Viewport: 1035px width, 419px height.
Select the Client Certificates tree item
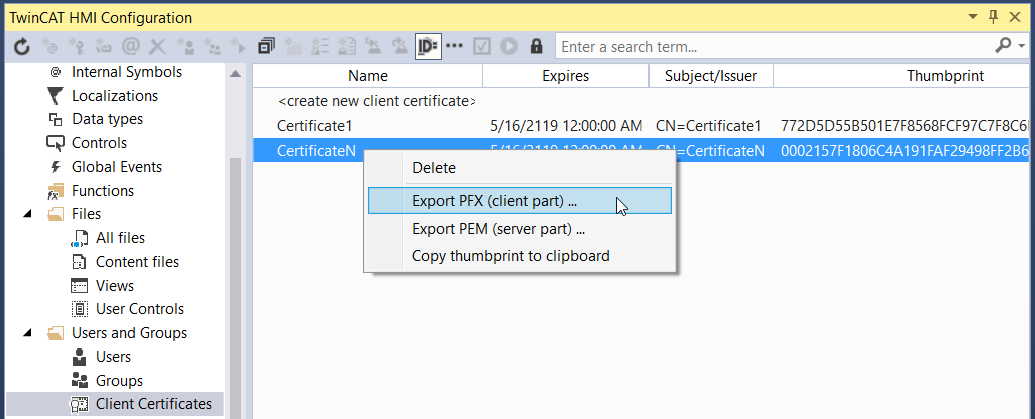(154, 404)
